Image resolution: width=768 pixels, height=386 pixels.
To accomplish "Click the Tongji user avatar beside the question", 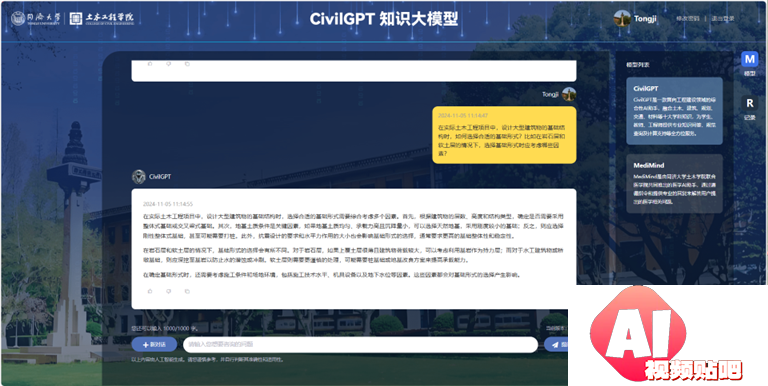I will [569, 94].
